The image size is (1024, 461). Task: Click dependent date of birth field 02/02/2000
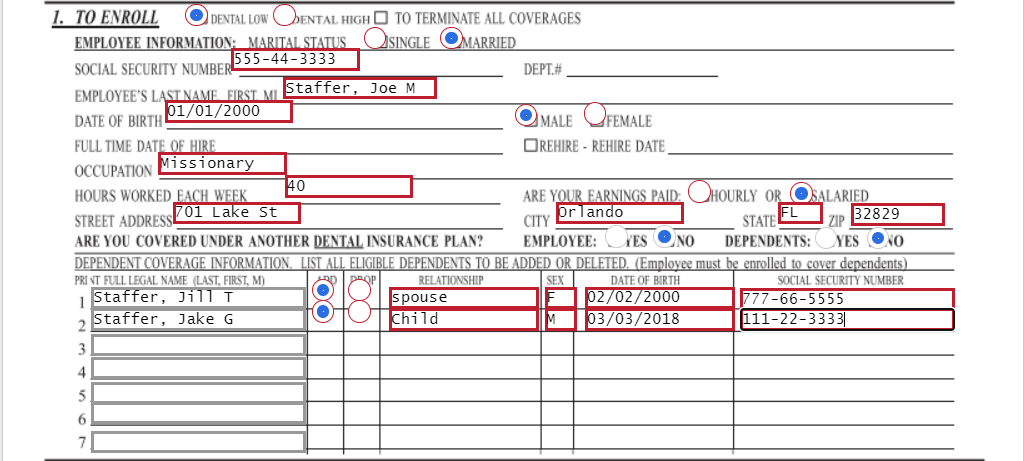coord(659,298)
